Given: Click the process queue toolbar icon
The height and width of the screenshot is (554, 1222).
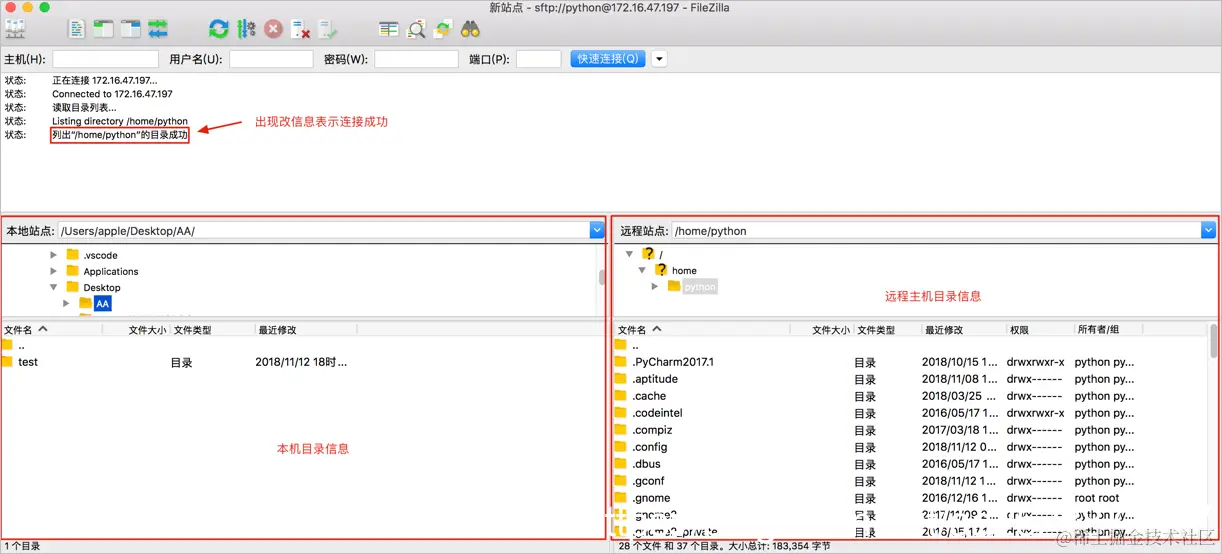Looking at the screenshot, I should 246,29.
